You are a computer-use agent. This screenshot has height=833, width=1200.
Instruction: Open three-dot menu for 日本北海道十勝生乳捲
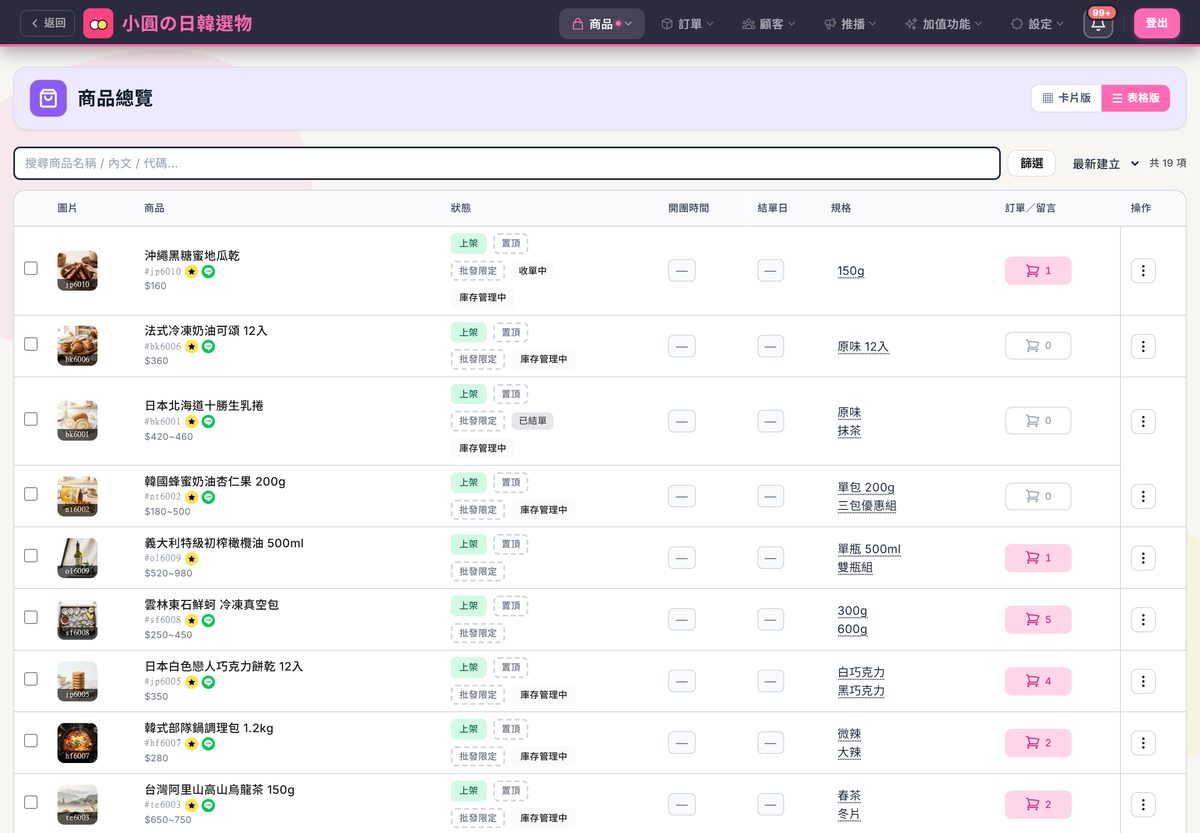point(1143,421)
